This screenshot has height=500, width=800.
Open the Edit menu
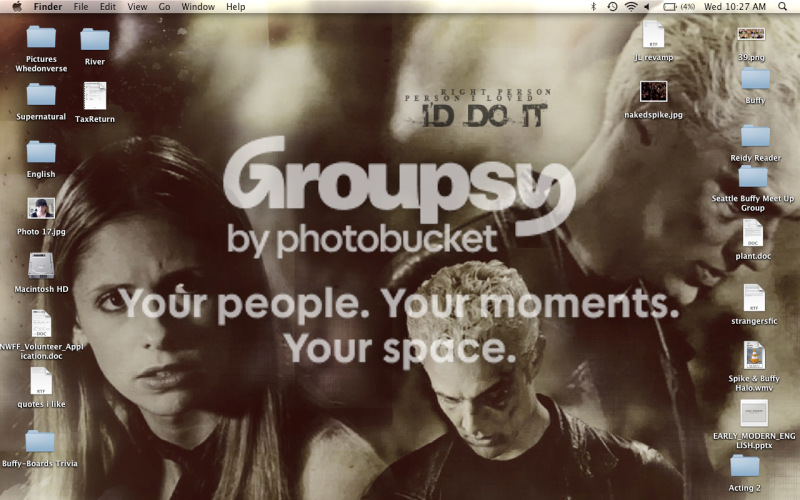click(108, 7)
